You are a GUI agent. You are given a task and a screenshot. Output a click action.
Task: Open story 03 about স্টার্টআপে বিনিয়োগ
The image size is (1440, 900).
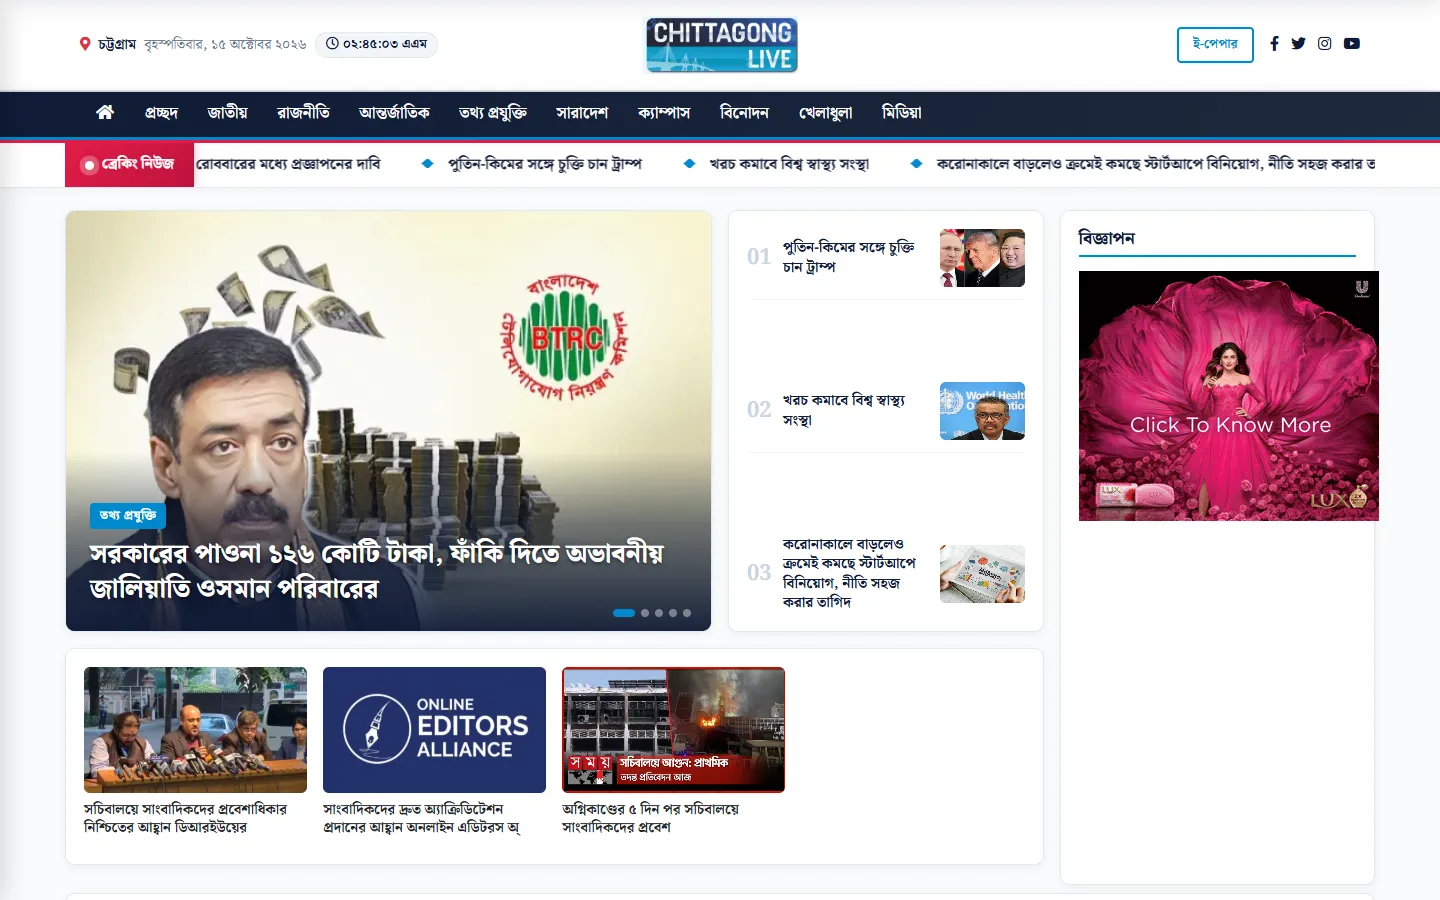(849, 573)
